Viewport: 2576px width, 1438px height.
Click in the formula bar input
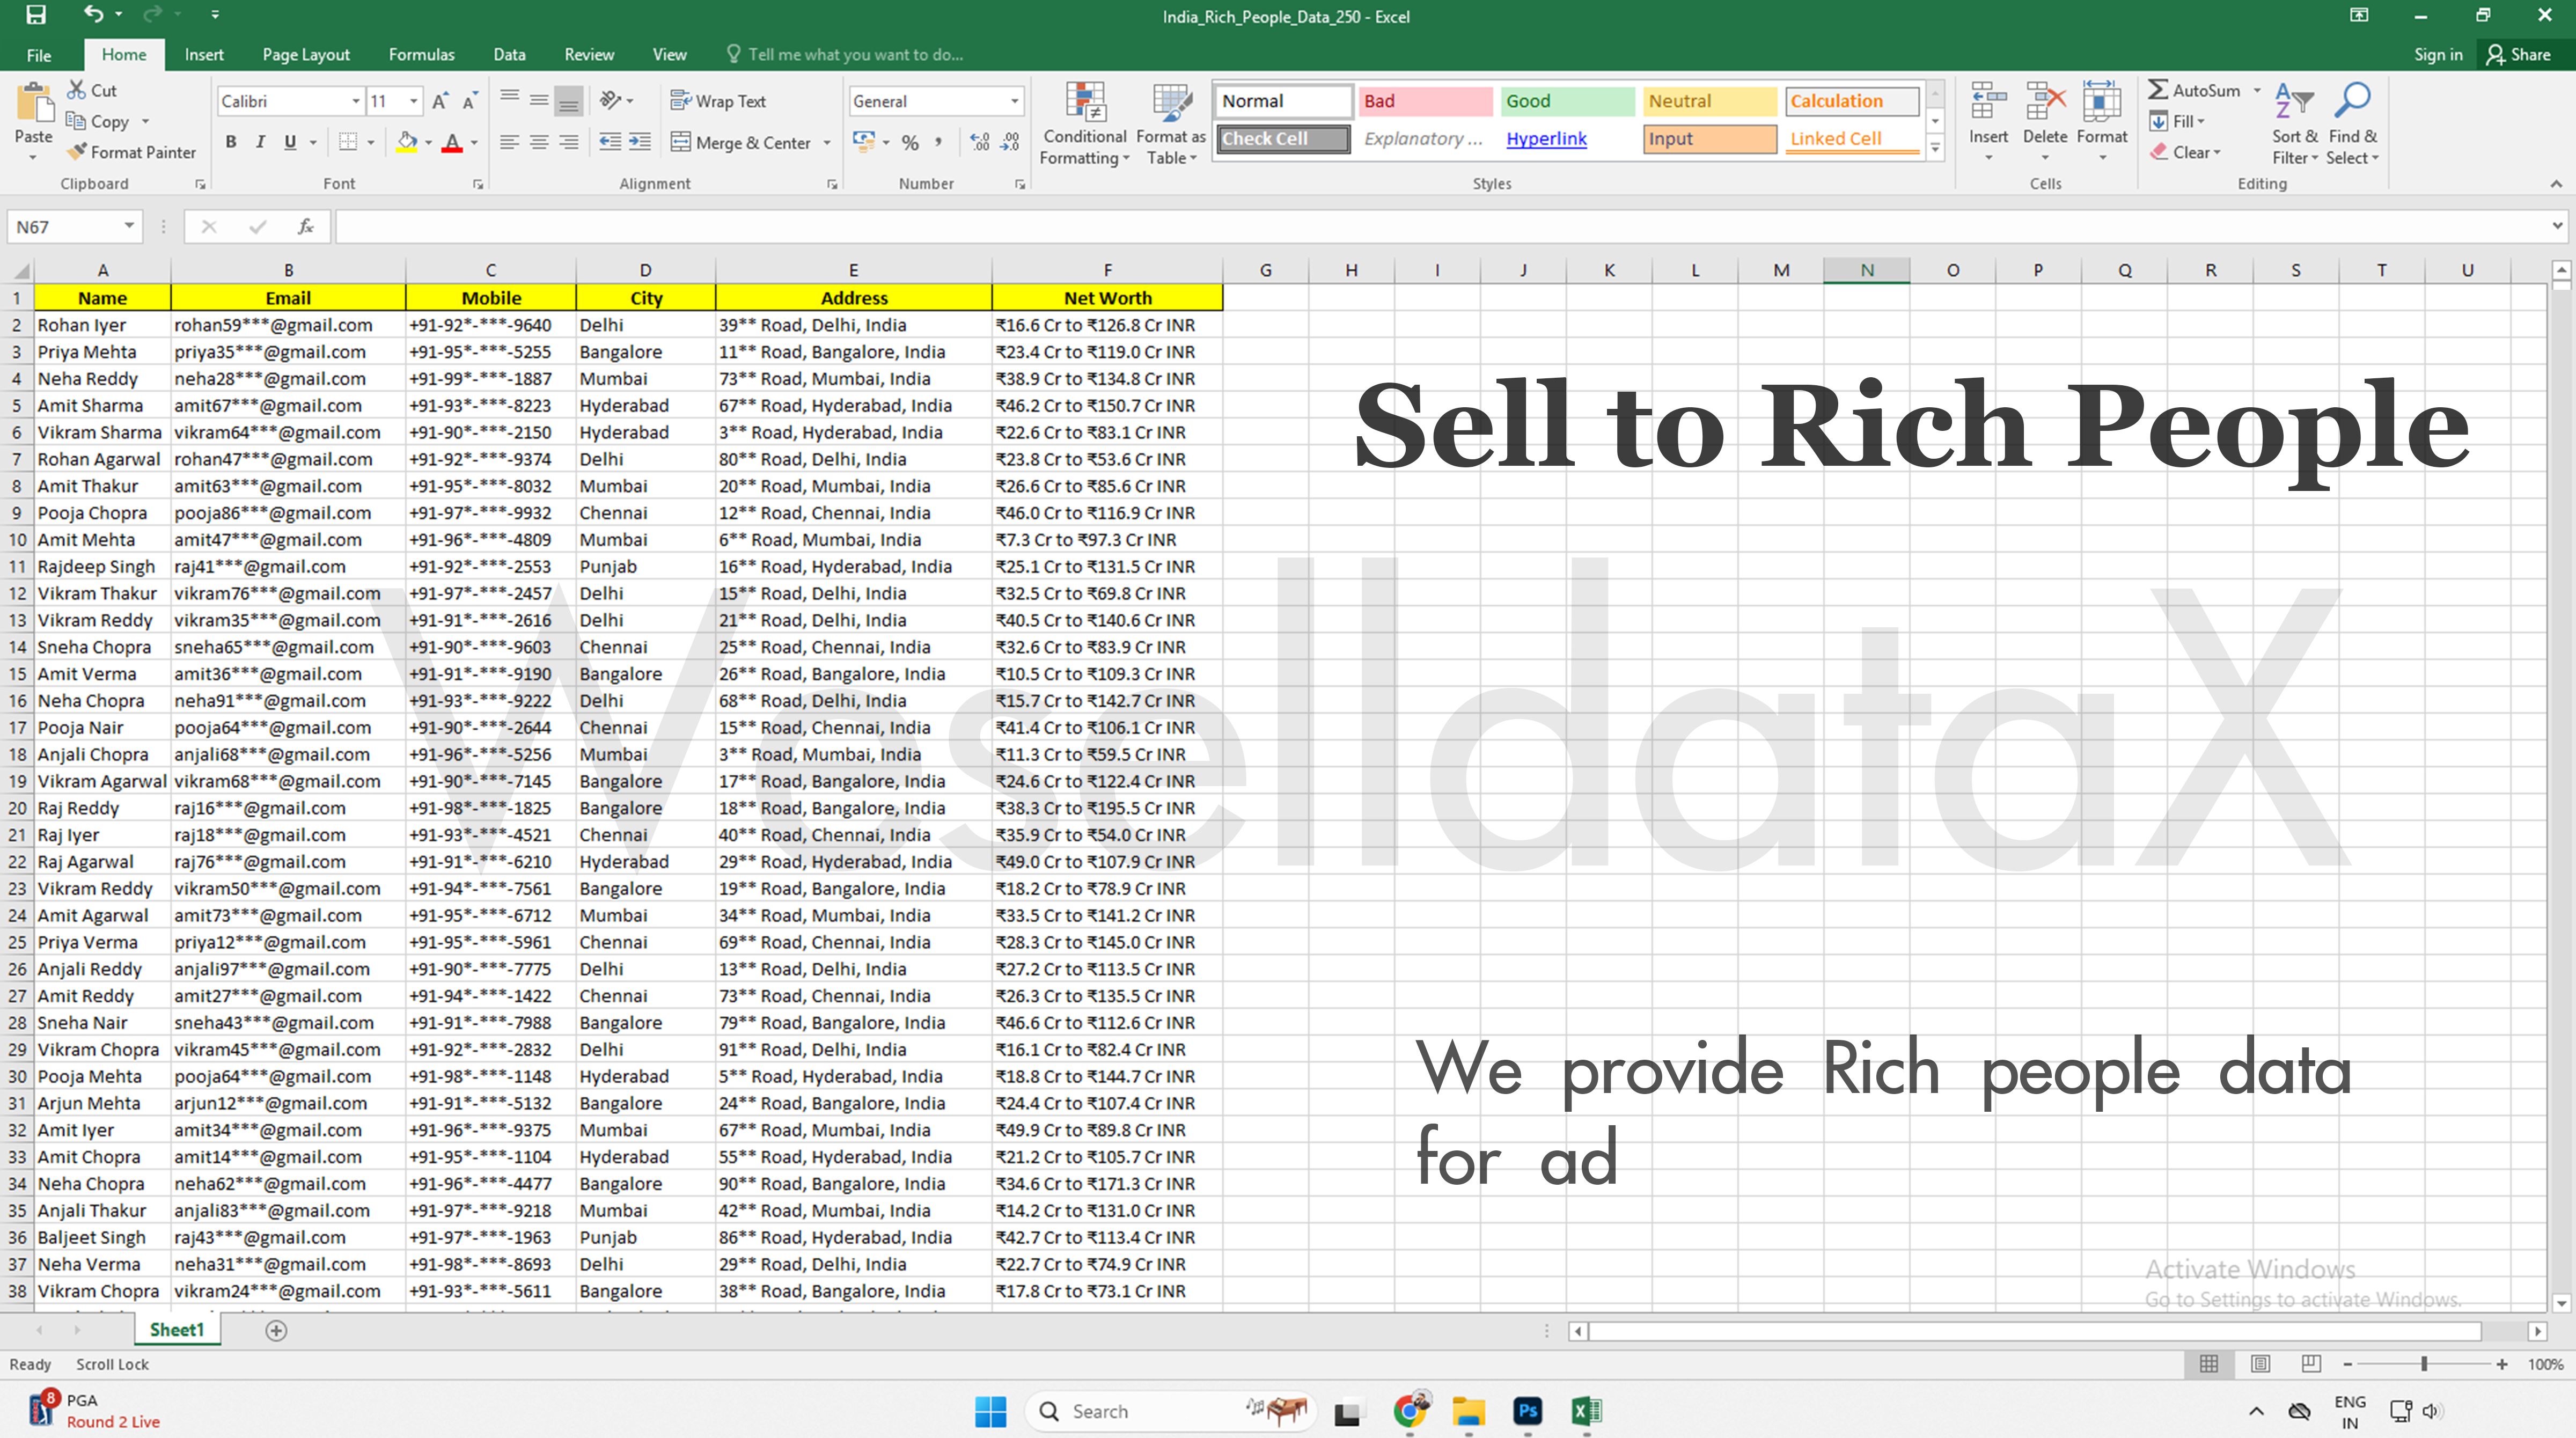click(1440, 227)
